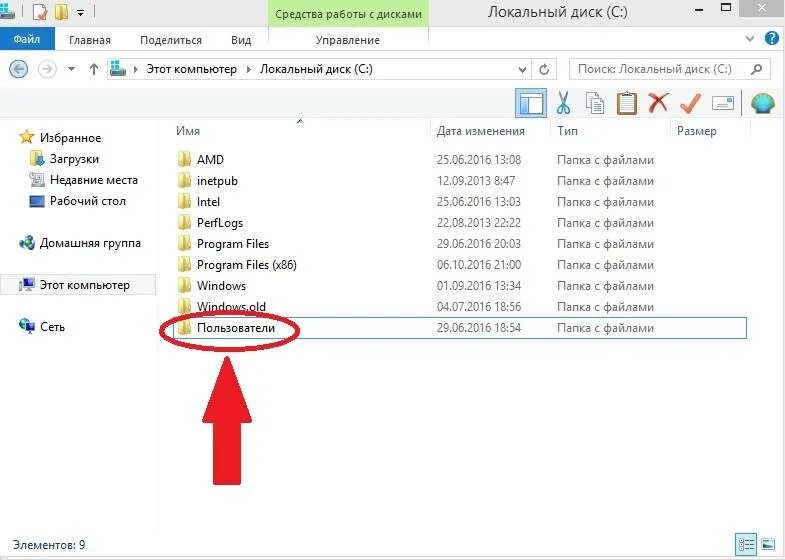Click the date 25.06.2016 13:08

click(x=479, y=160)
